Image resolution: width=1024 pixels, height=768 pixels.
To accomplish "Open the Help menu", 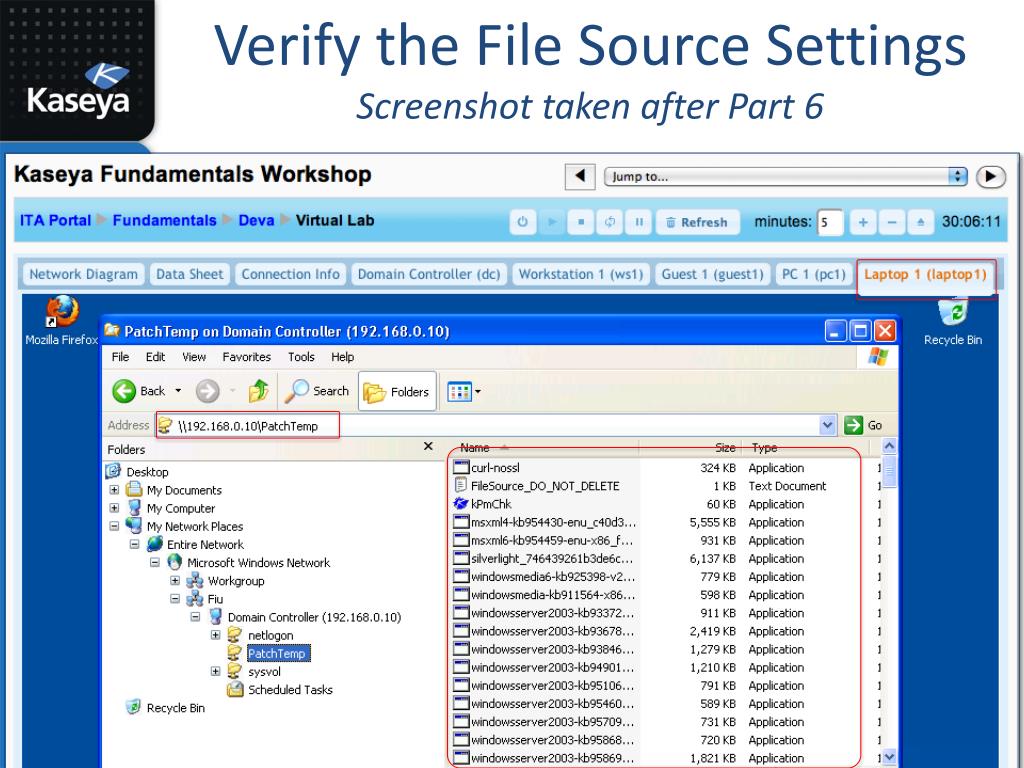I will 342,357.
